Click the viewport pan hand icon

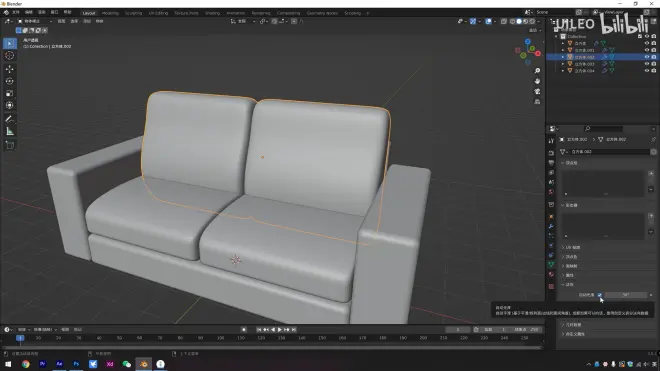click(537, 81)
